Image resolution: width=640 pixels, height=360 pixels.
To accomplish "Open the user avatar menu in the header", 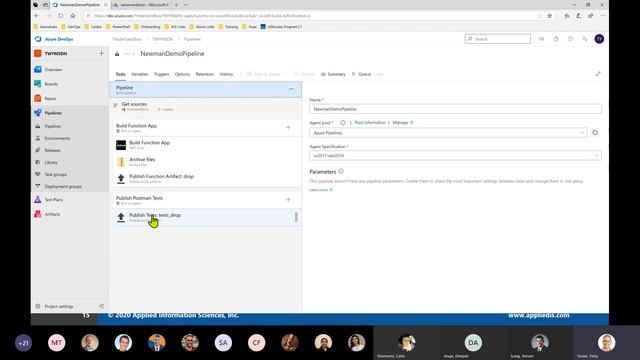I will (x=599, y=39).
